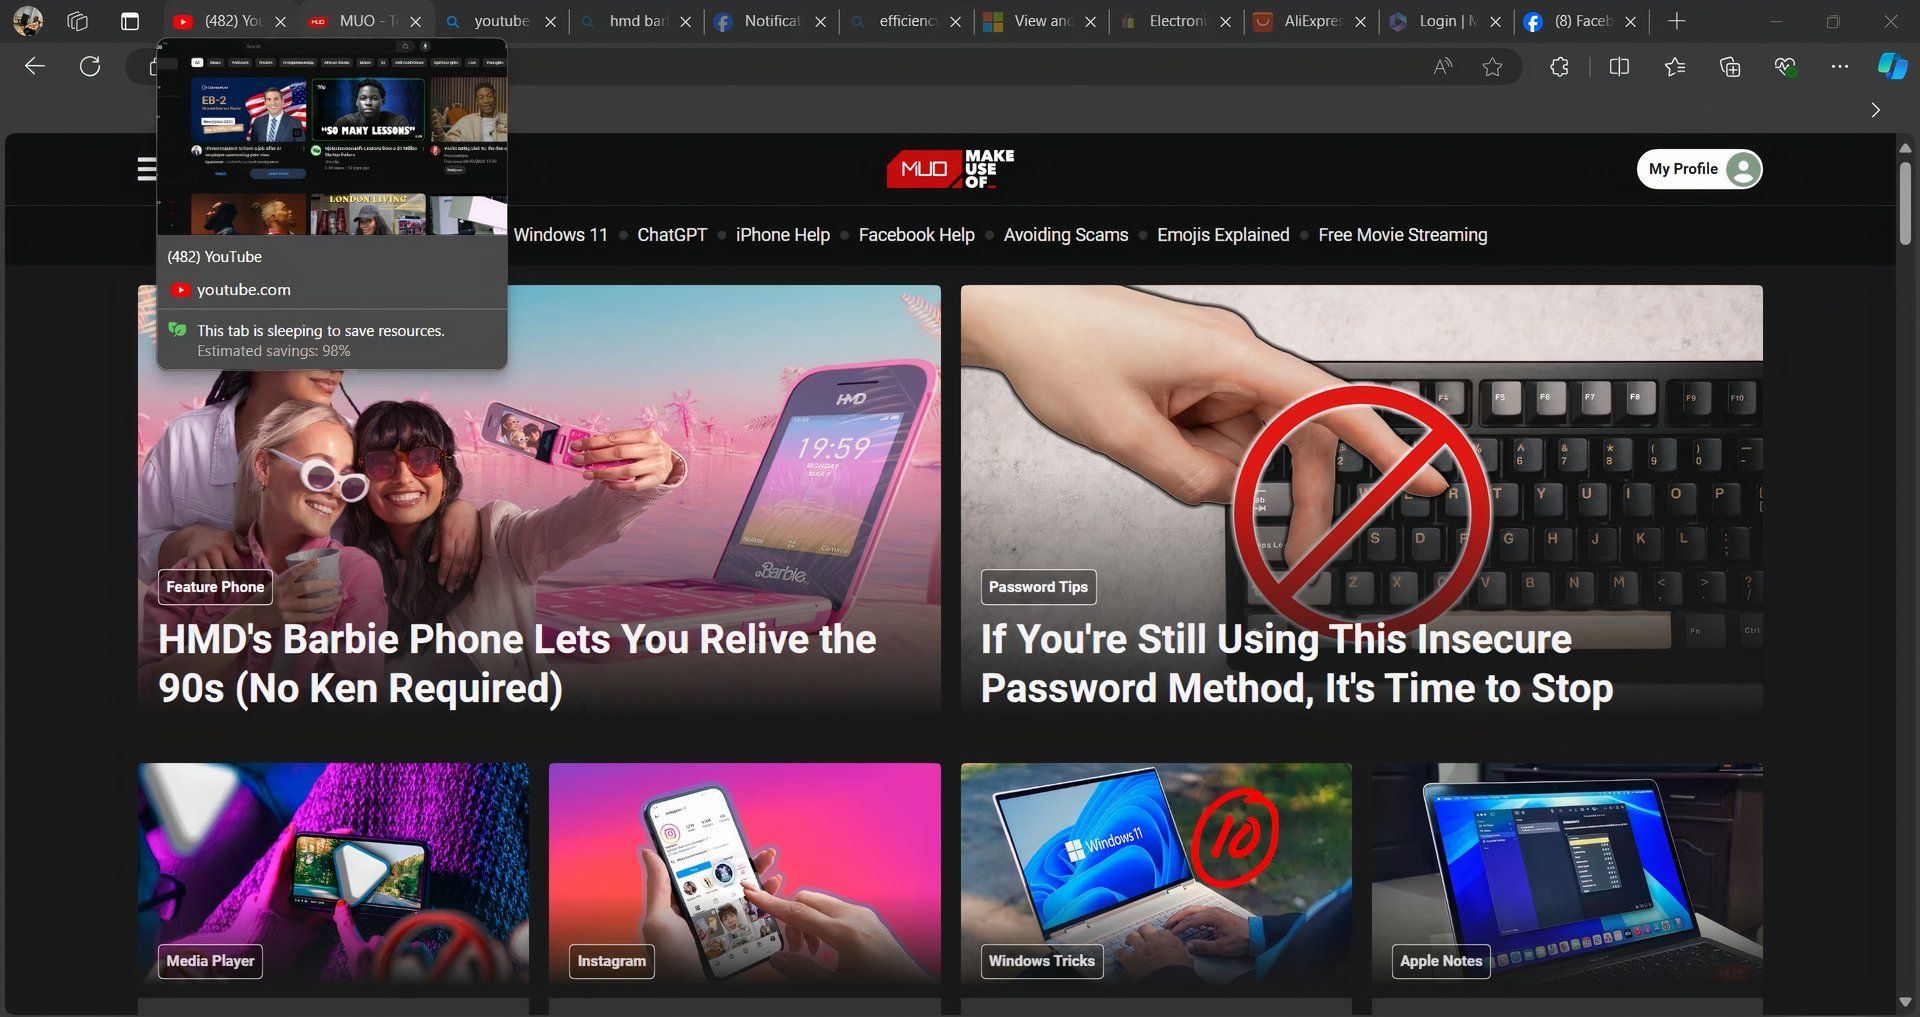The image size is (1920, 1017).
Task: Click the MakeUseOf logo
Action: pos(950,169)
